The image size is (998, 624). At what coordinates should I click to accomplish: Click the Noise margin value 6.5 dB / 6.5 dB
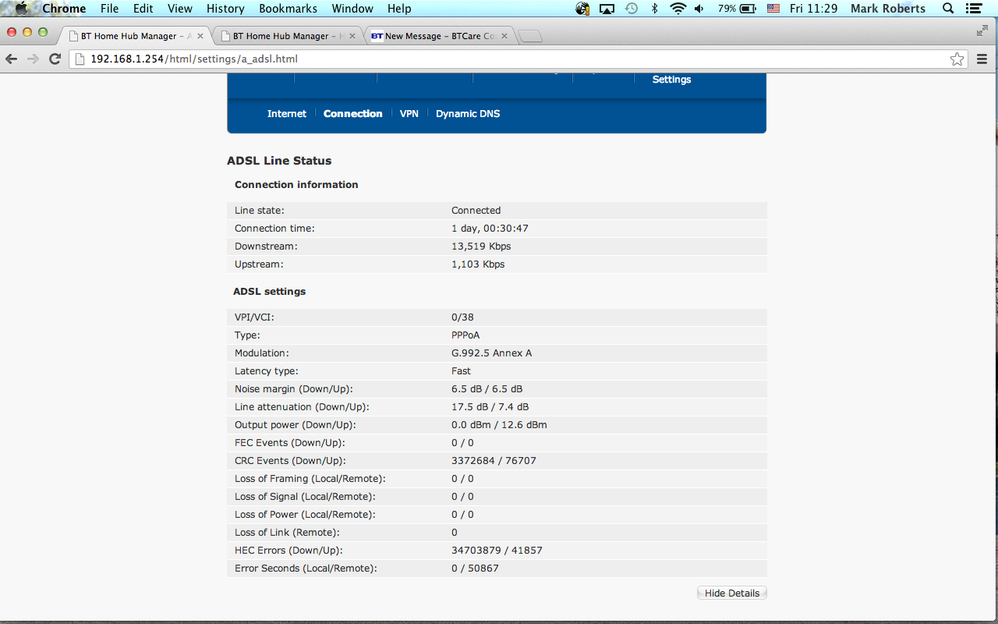tap(487, 389)
